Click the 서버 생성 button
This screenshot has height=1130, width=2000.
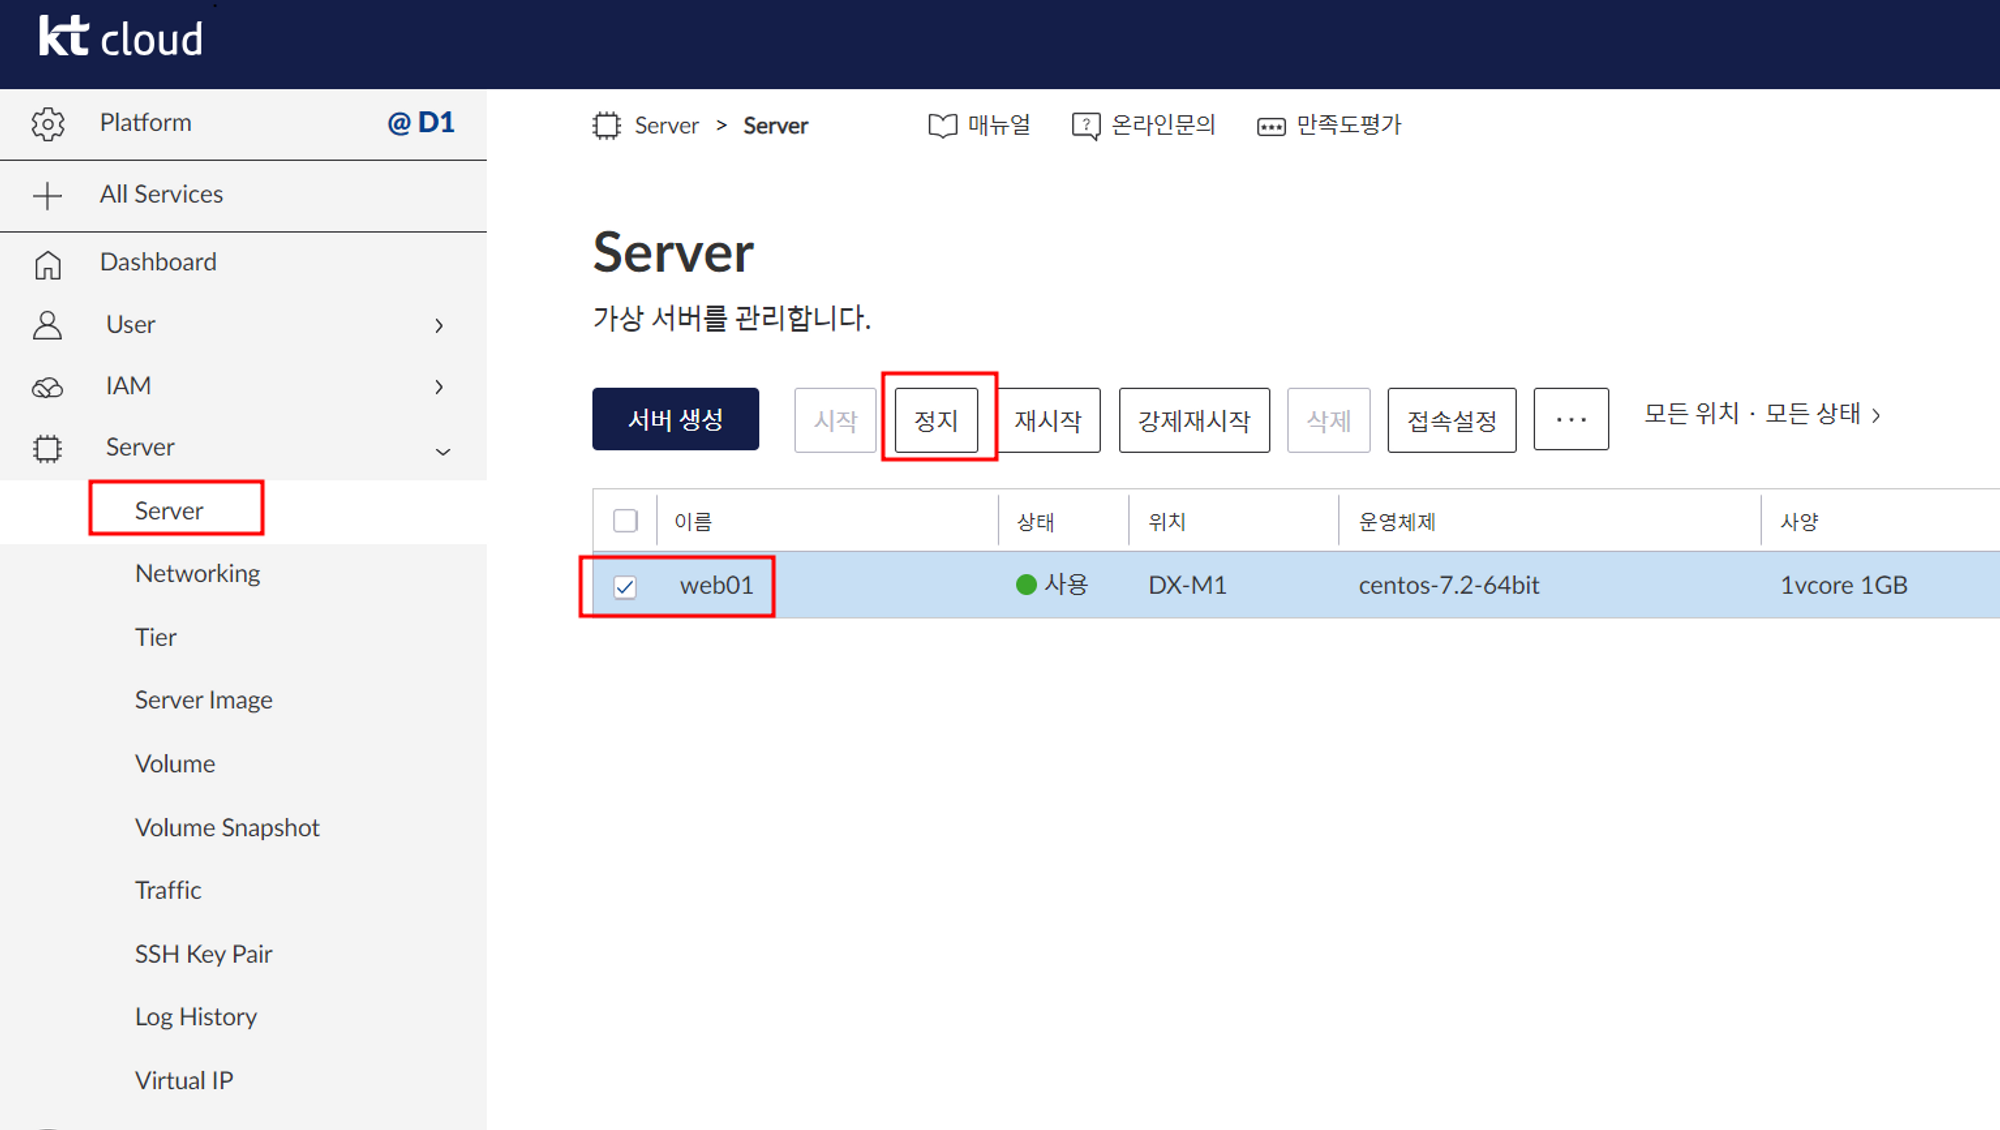click(675, 420)
